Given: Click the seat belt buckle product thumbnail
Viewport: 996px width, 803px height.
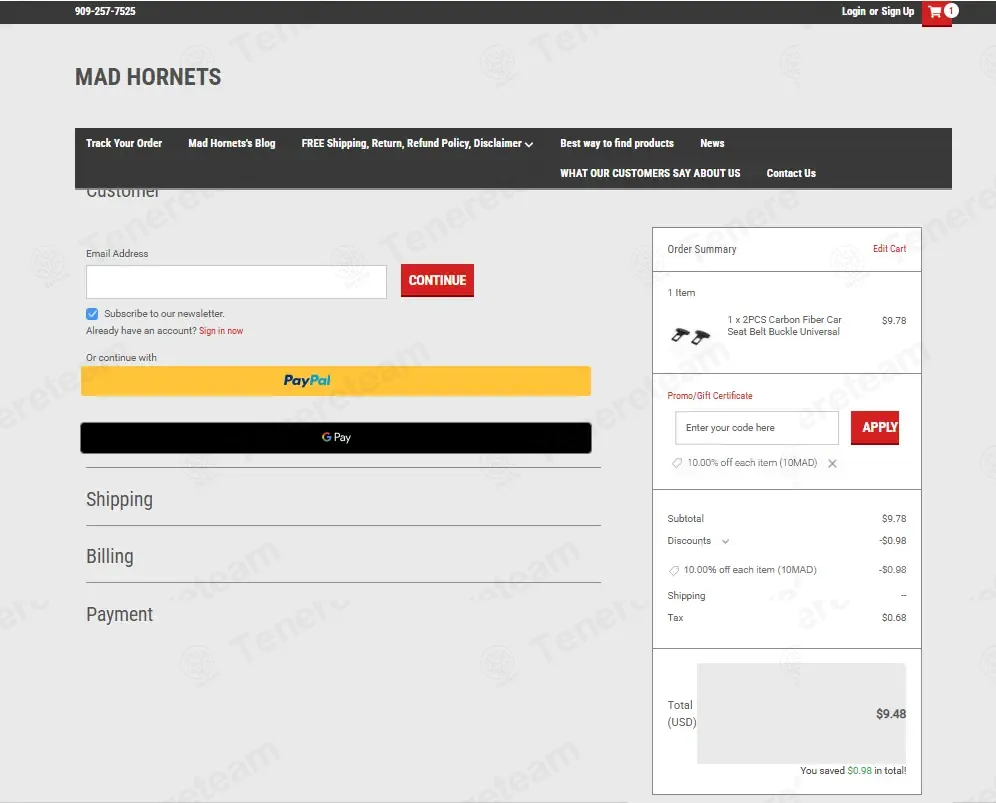Looking at the screenshot, I should (690, 335).
